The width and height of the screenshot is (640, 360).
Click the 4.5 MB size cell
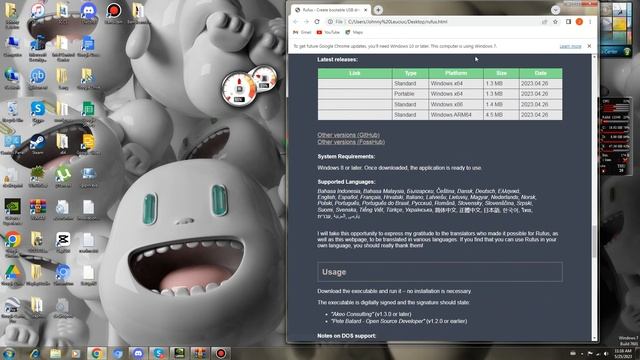(501, 115)
